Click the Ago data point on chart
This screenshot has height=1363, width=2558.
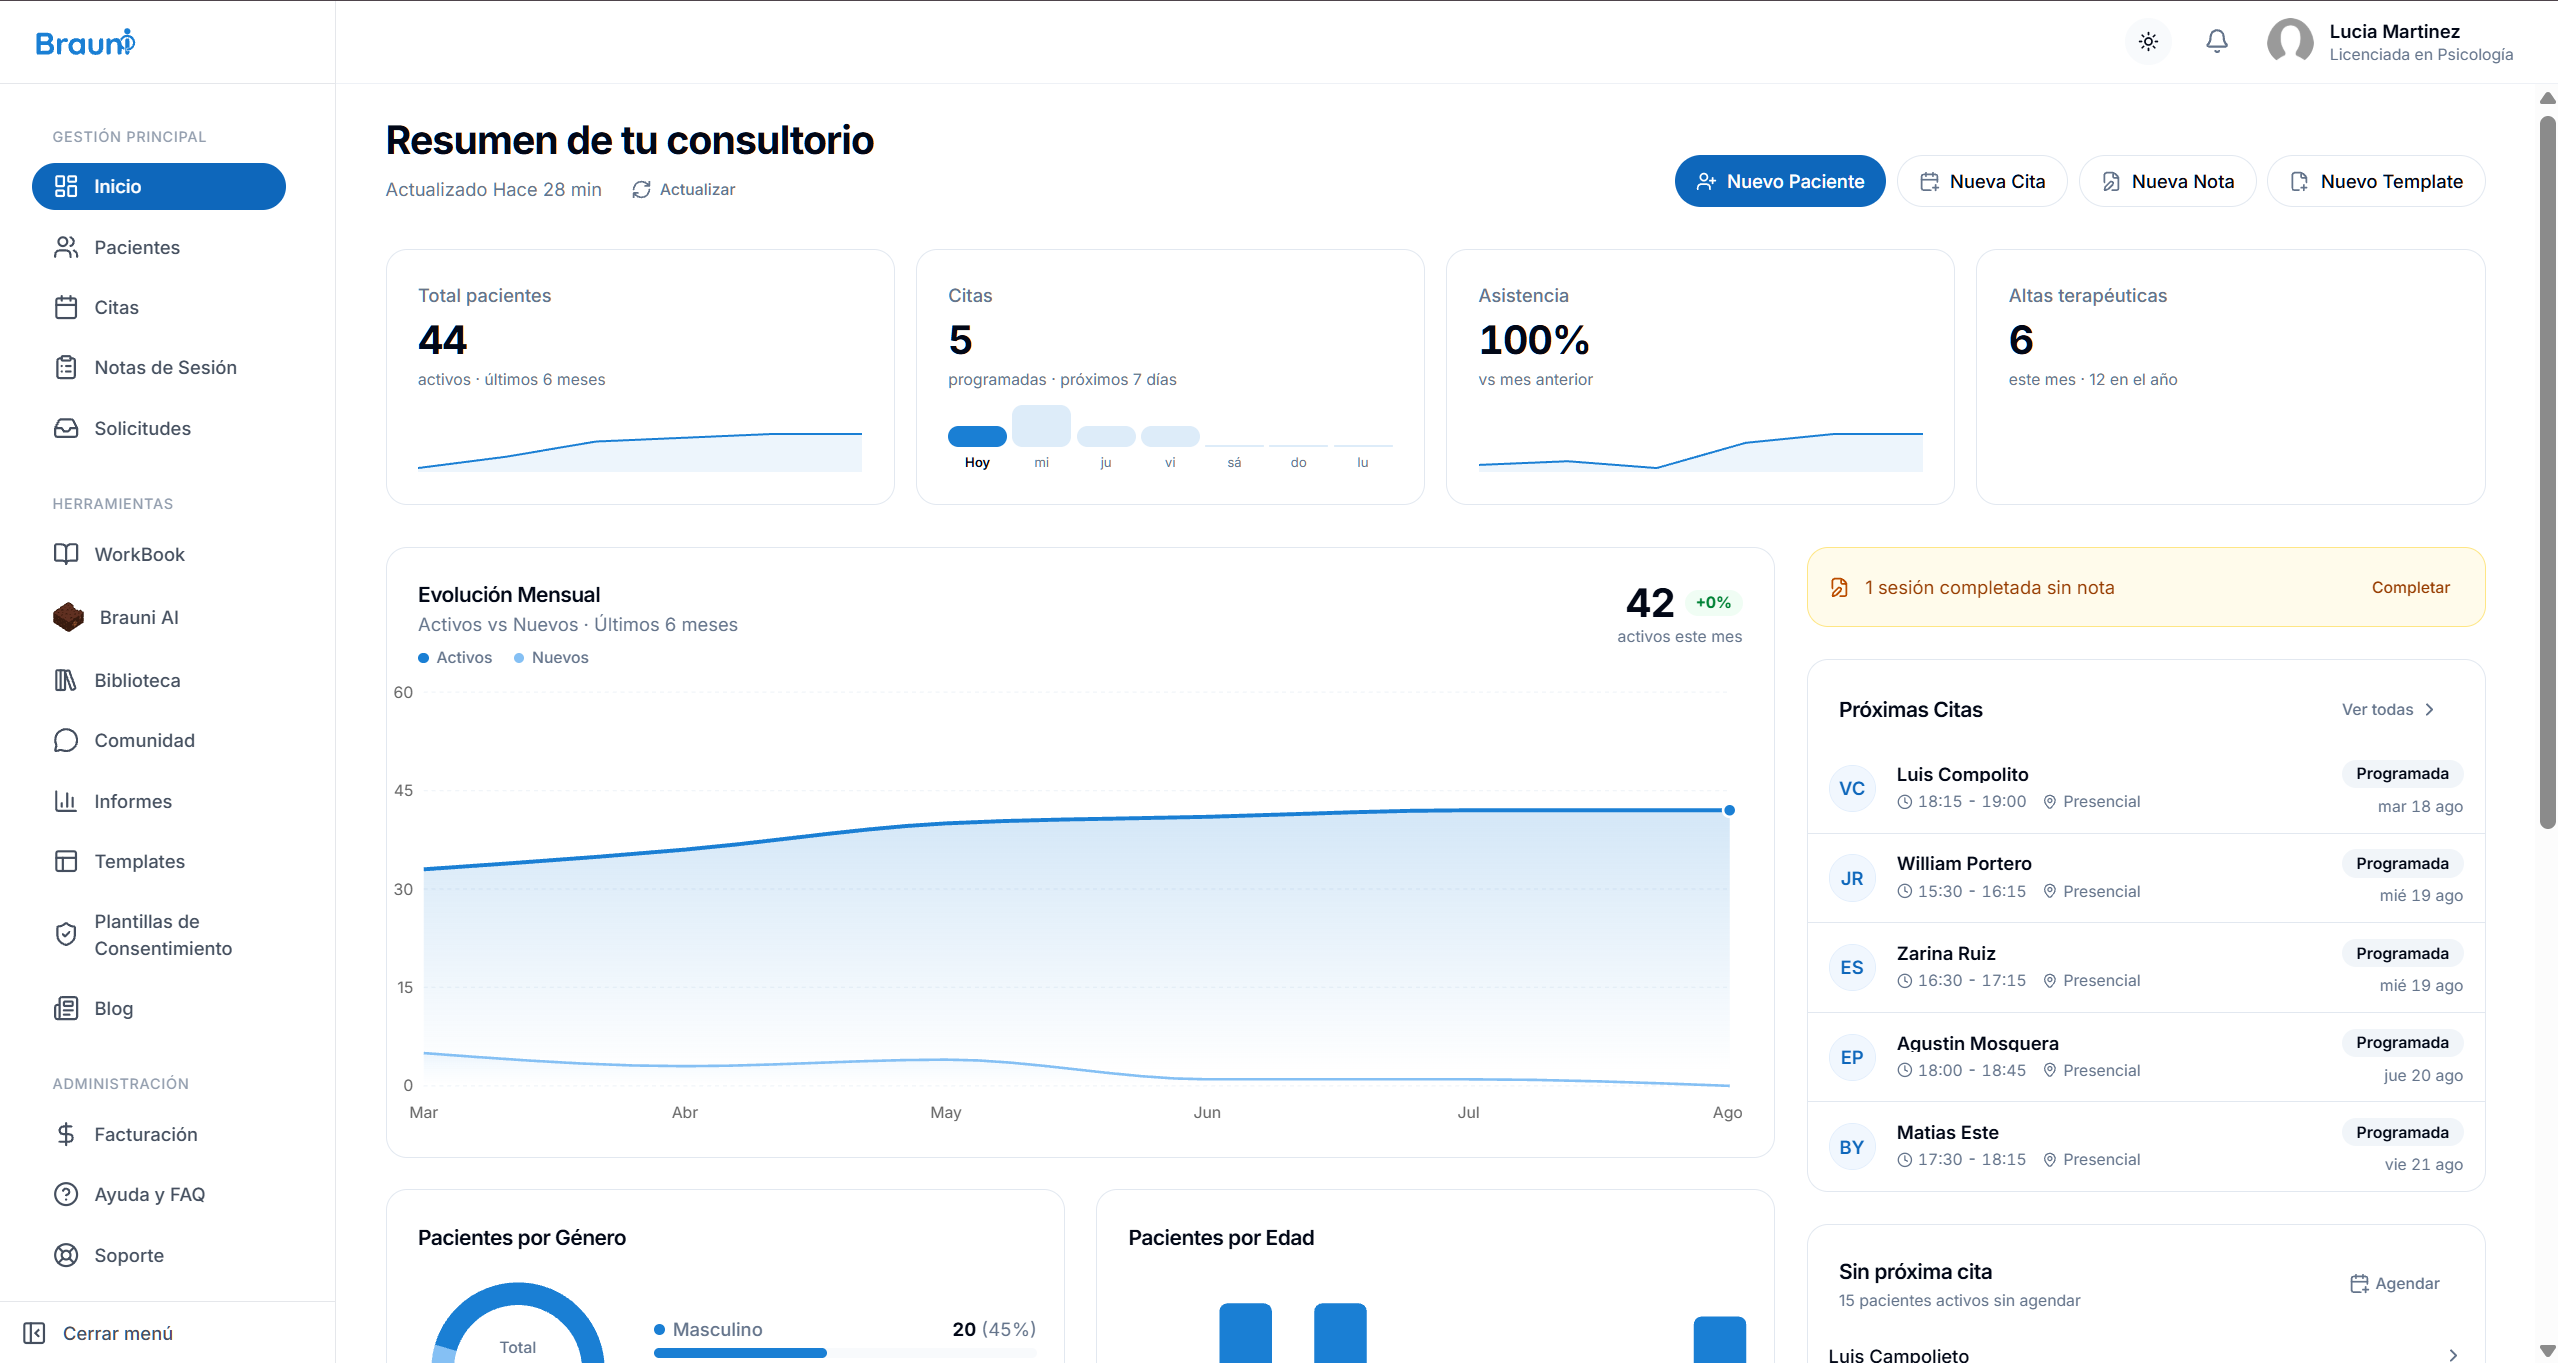[x=1729, y=810]
